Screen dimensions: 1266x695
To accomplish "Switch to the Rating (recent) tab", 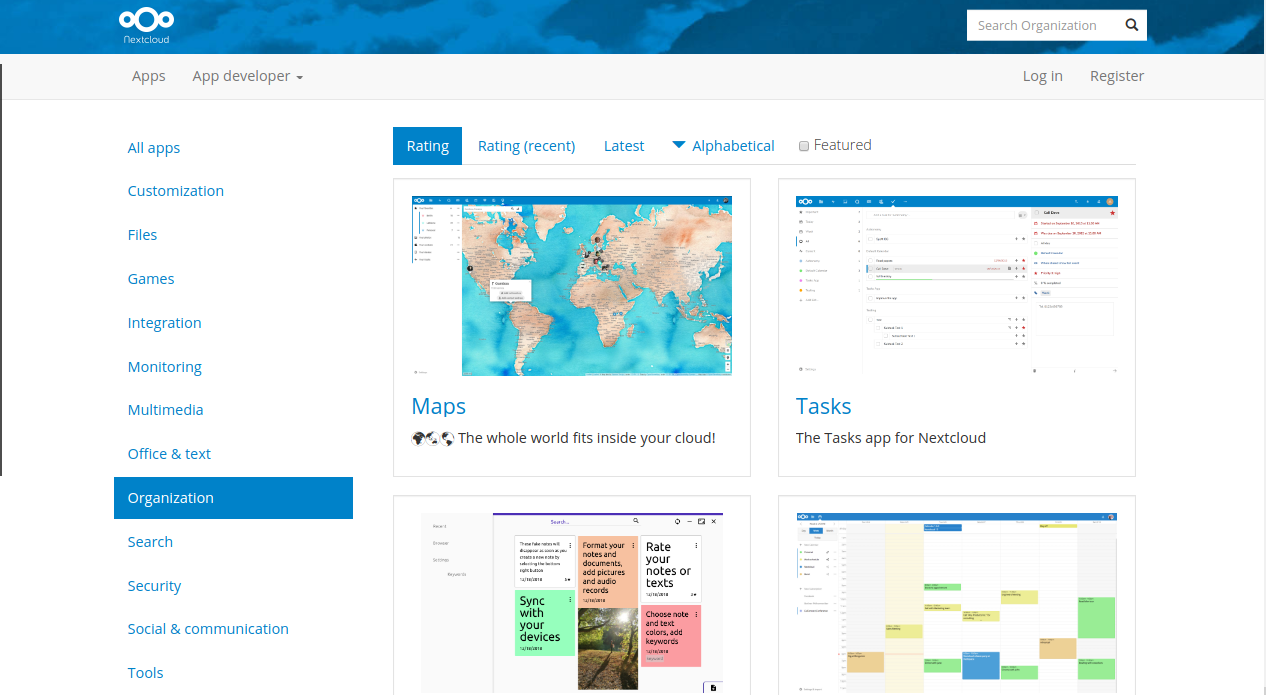I will coord(527,146).
